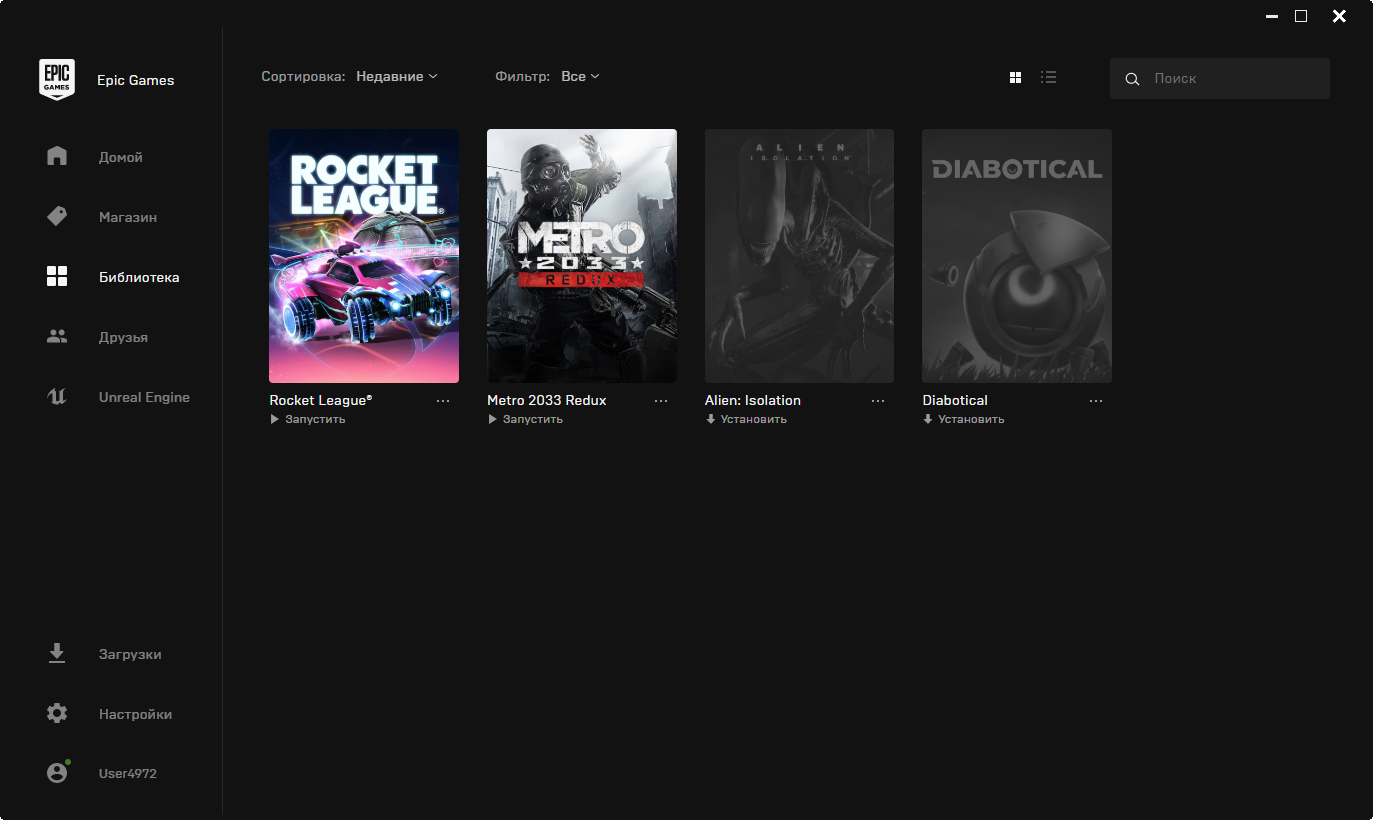Click the Alien: Isolation title text
Viewport: 1373px width, 820px height.
pos(753,400)
